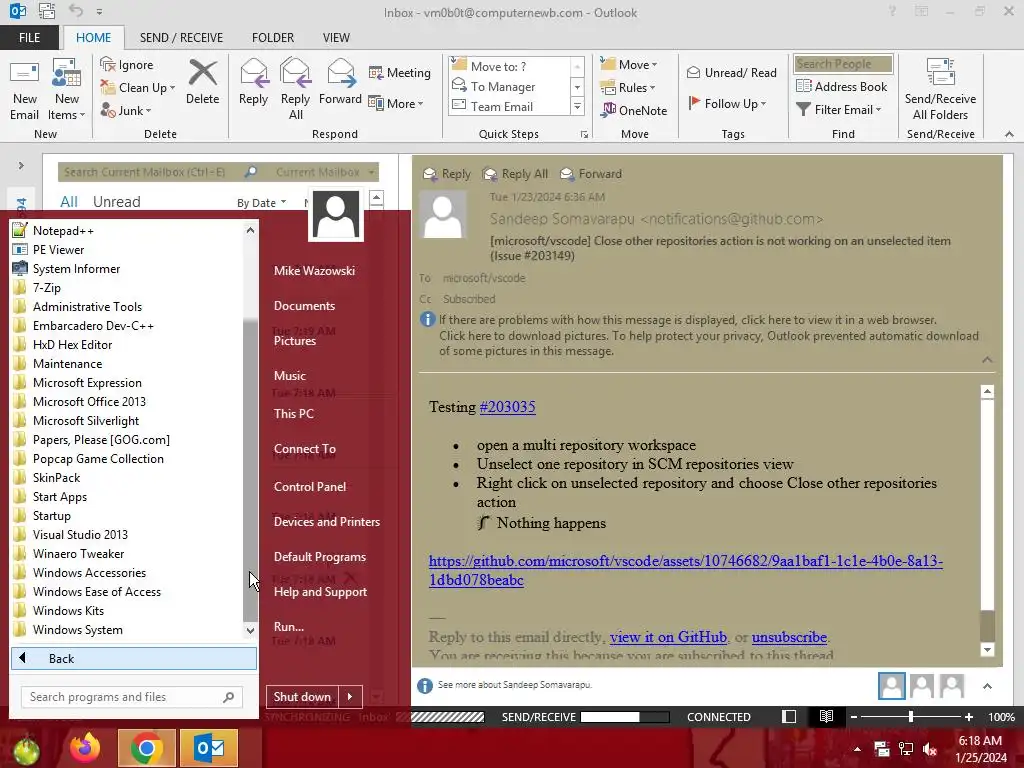
Task: Click Send/Receive All Folders
Action: [940, 90]
